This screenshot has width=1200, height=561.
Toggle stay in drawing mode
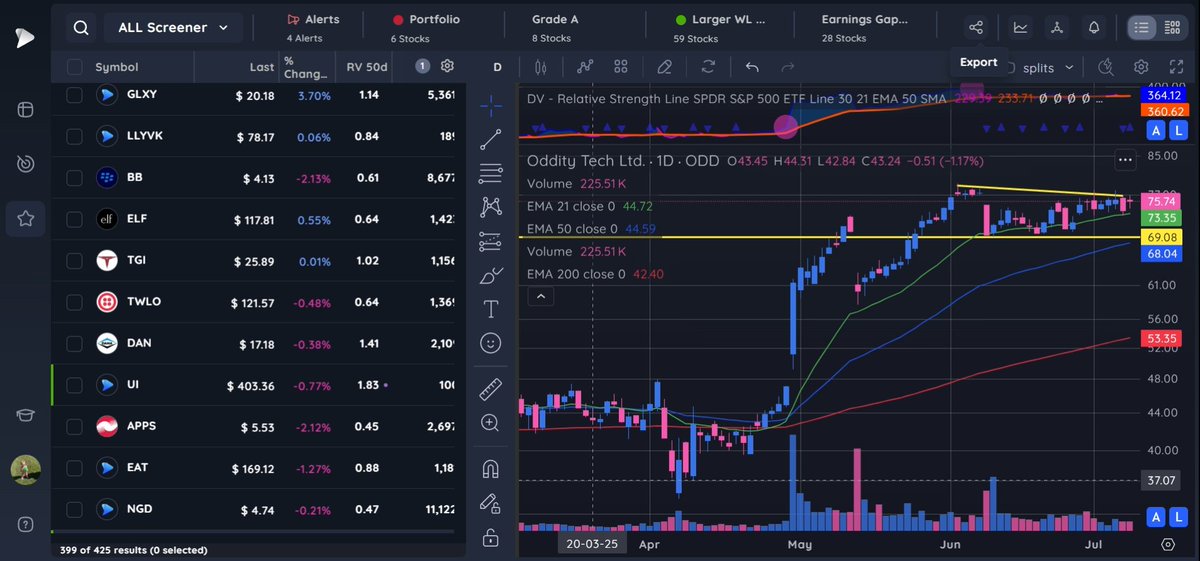click(x=491, y=502)
